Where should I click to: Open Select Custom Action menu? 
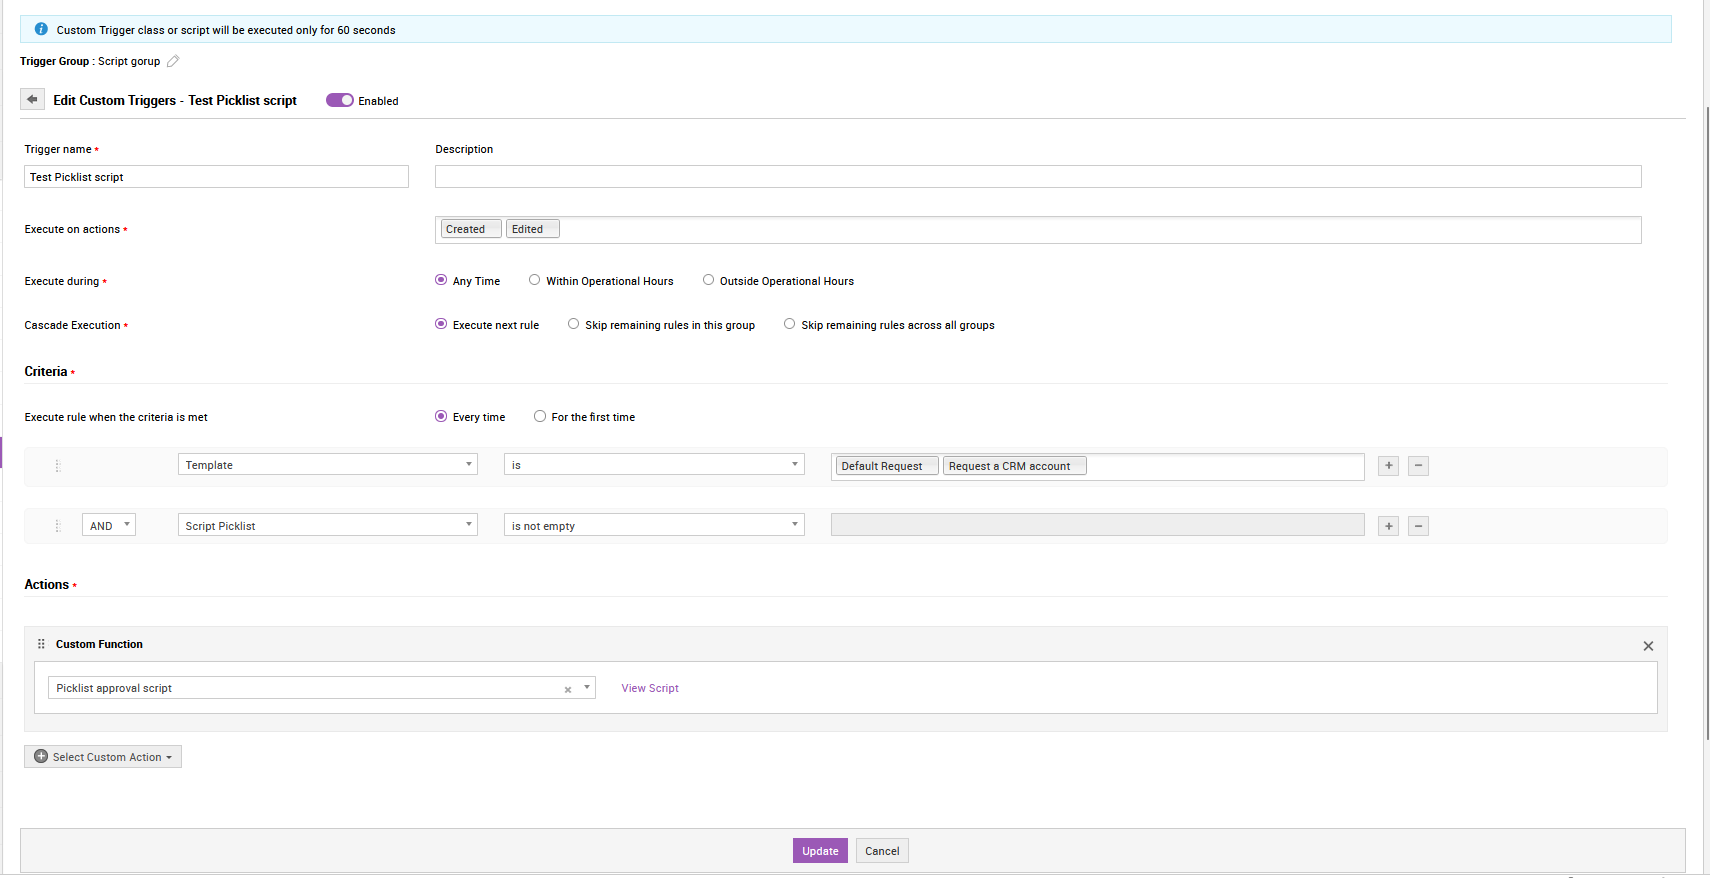click(x=103, y=757)
